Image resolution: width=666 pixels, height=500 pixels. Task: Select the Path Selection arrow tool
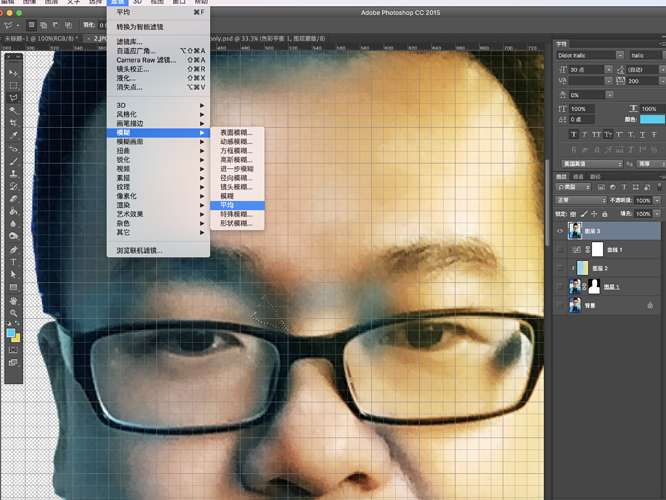click(x=13, y=274)
